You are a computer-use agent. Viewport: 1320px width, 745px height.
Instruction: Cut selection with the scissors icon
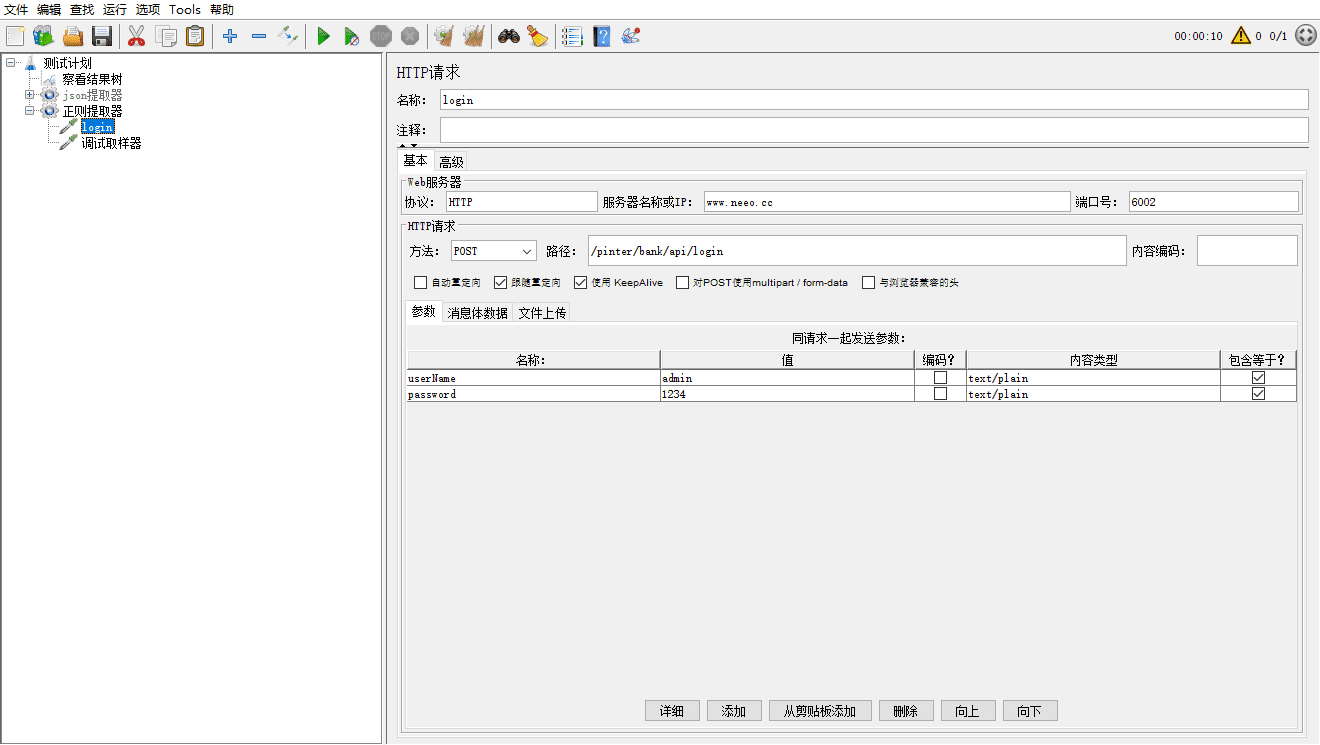point(137,37)
